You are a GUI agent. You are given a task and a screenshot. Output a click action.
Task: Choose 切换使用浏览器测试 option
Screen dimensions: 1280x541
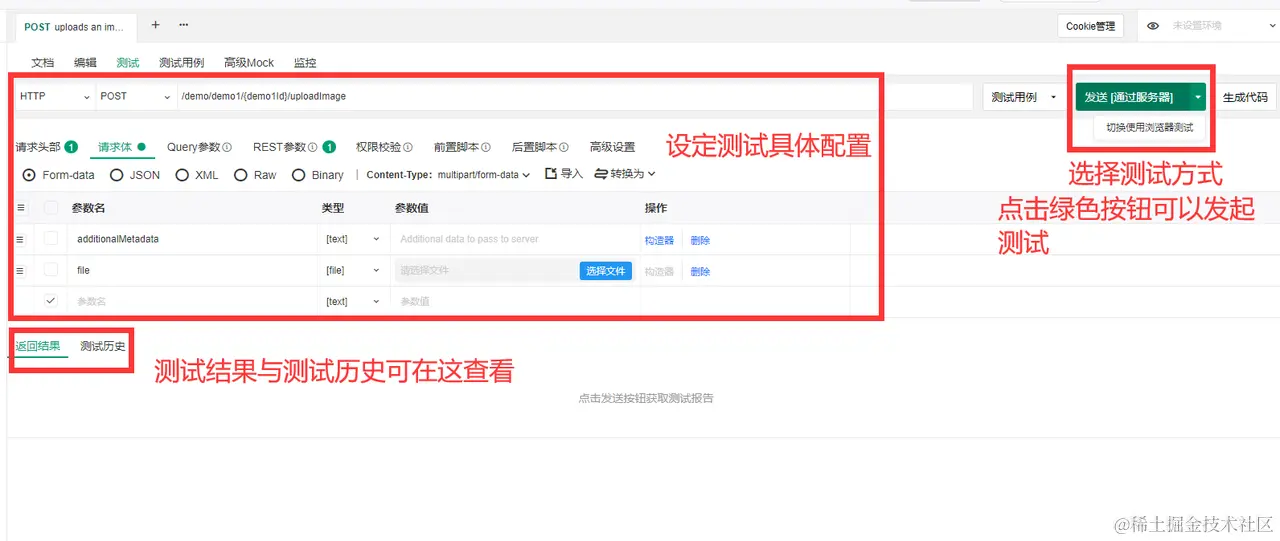(1149, 127)
